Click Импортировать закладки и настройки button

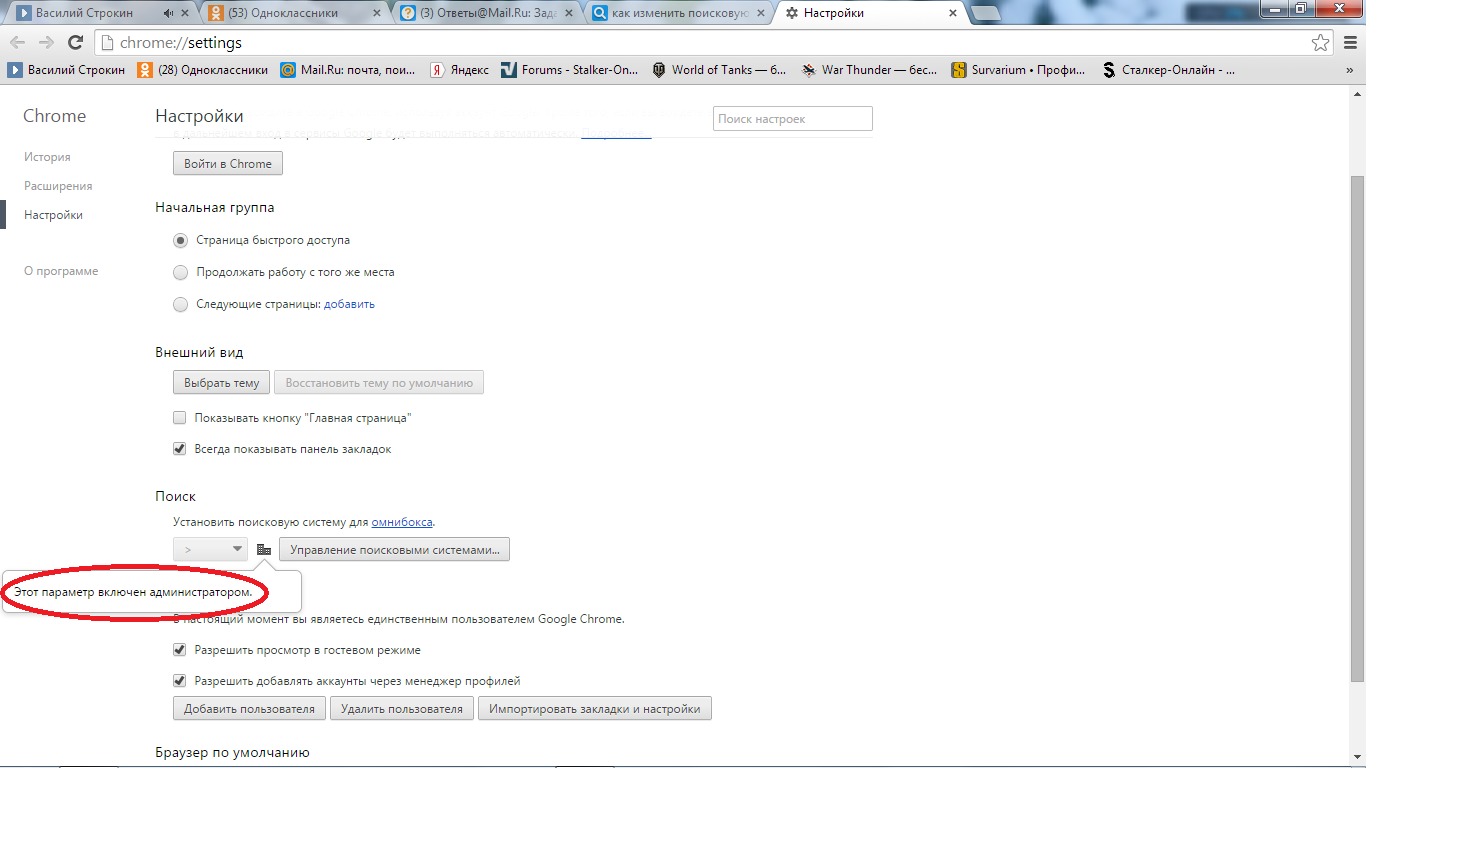[595, 709]
